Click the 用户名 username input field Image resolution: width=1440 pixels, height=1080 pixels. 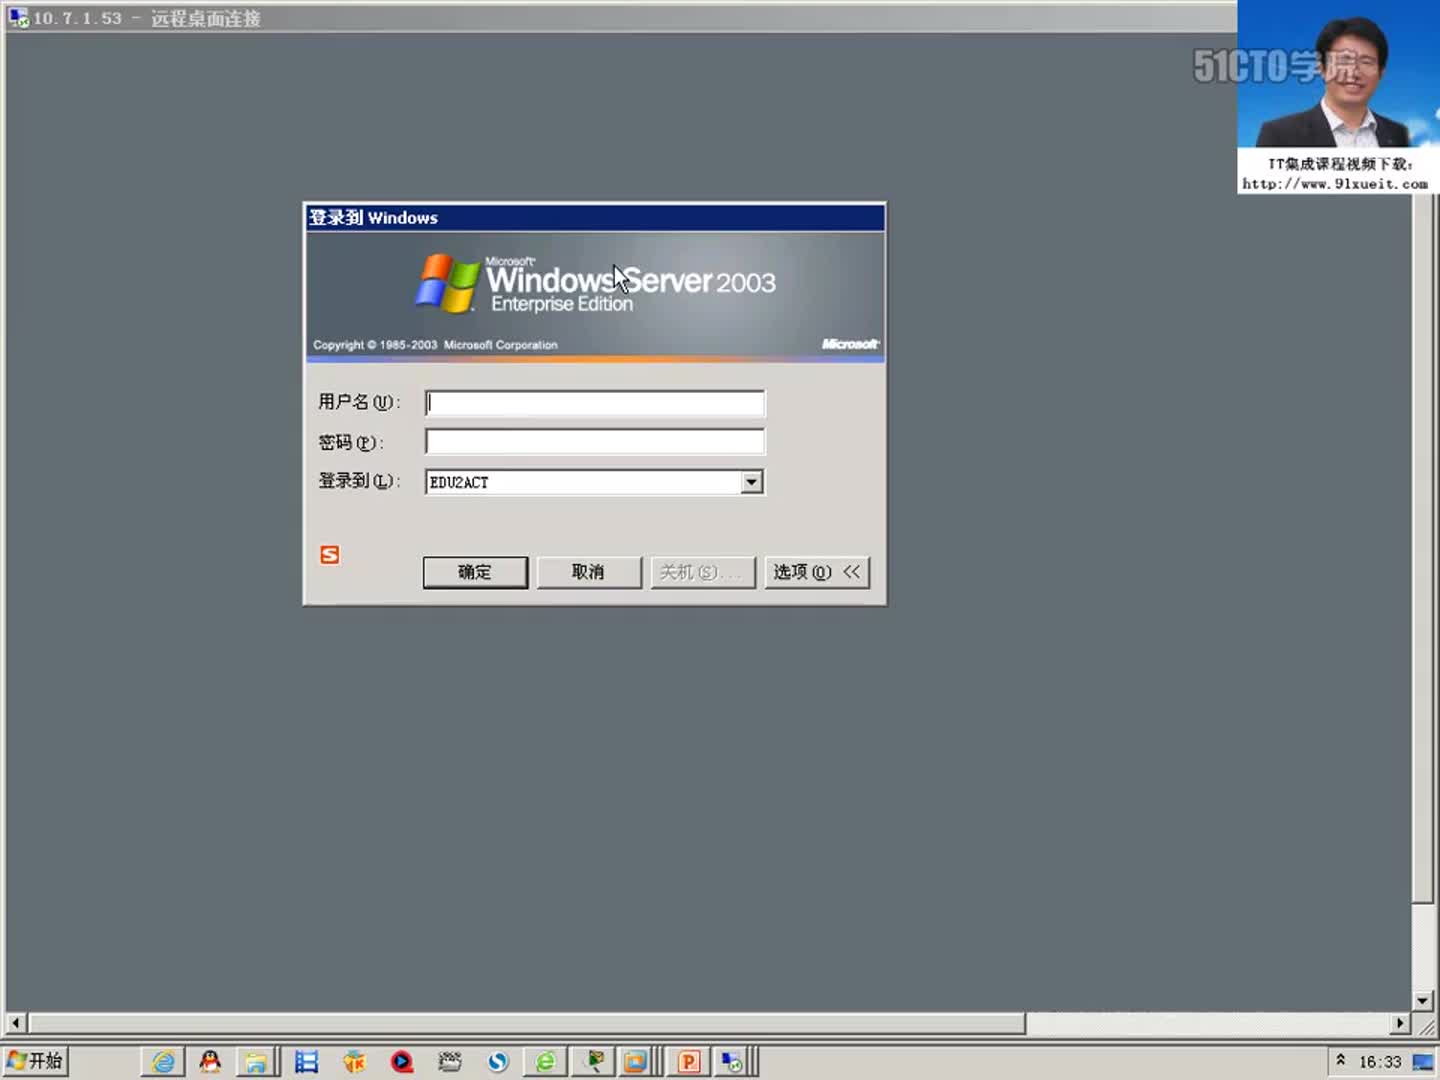[595, 403]
